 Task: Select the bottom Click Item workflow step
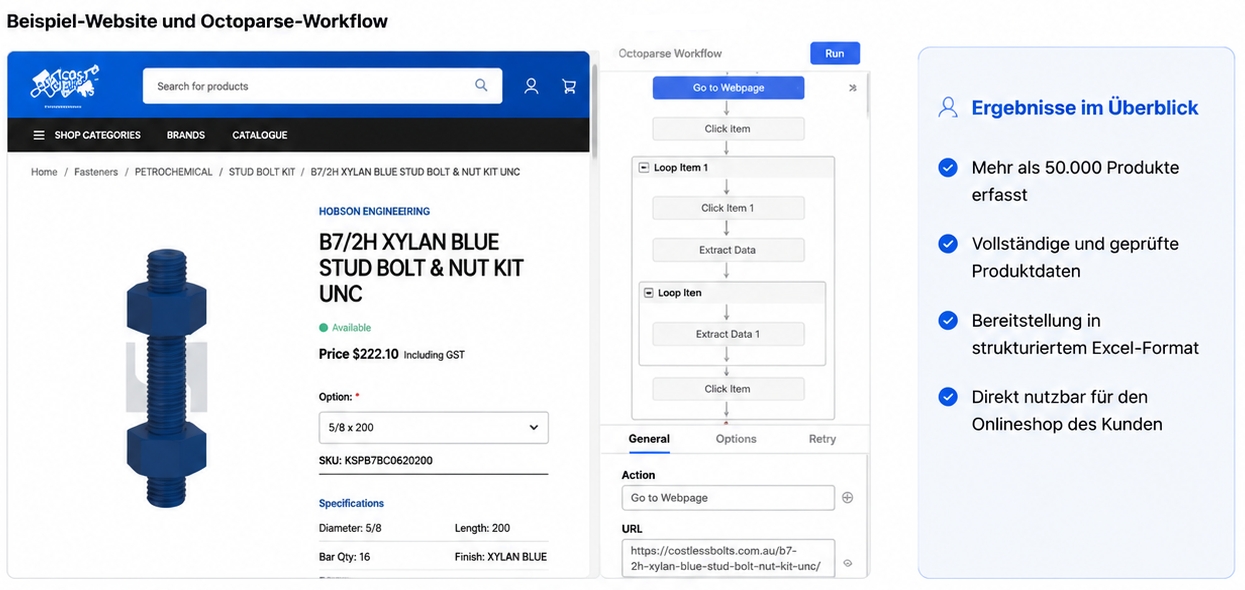(x=728, y=389)
